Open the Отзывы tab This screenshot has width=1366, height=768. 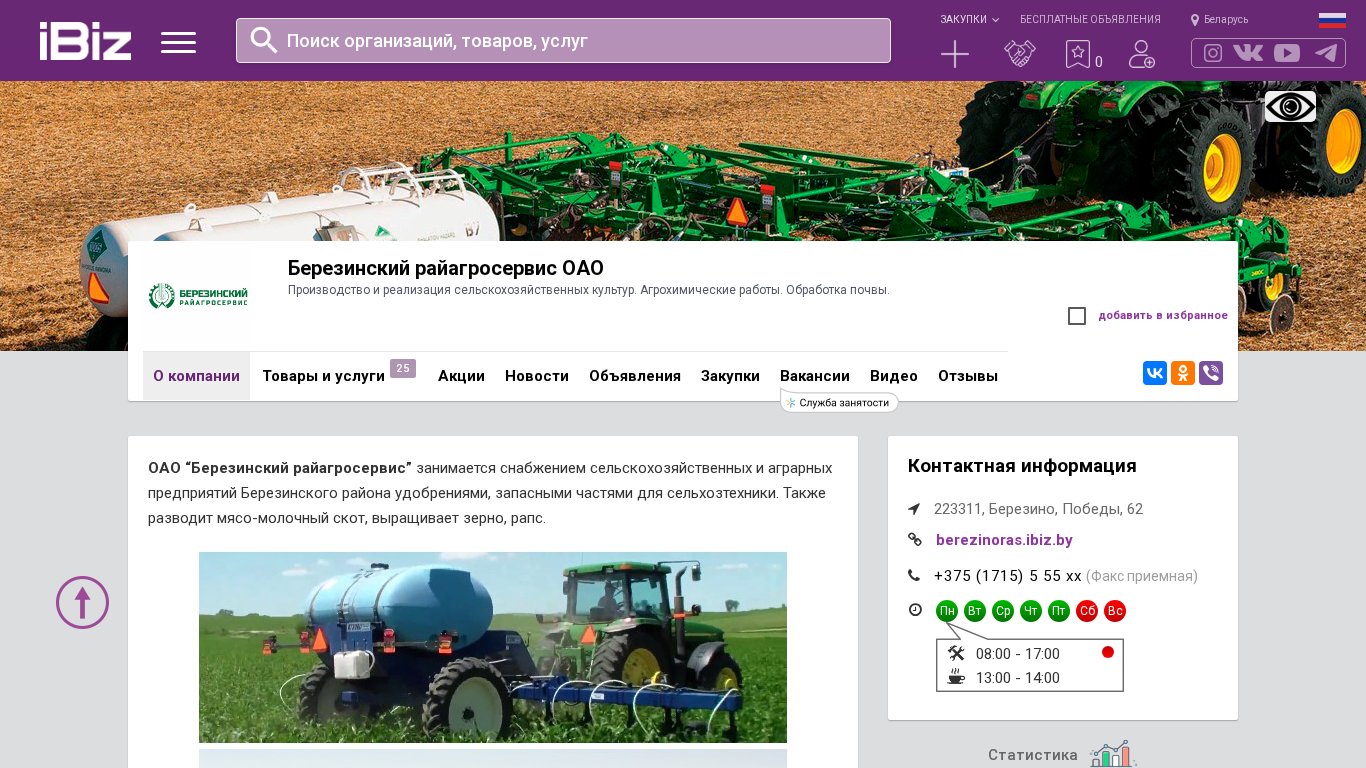tap(968, 376)
